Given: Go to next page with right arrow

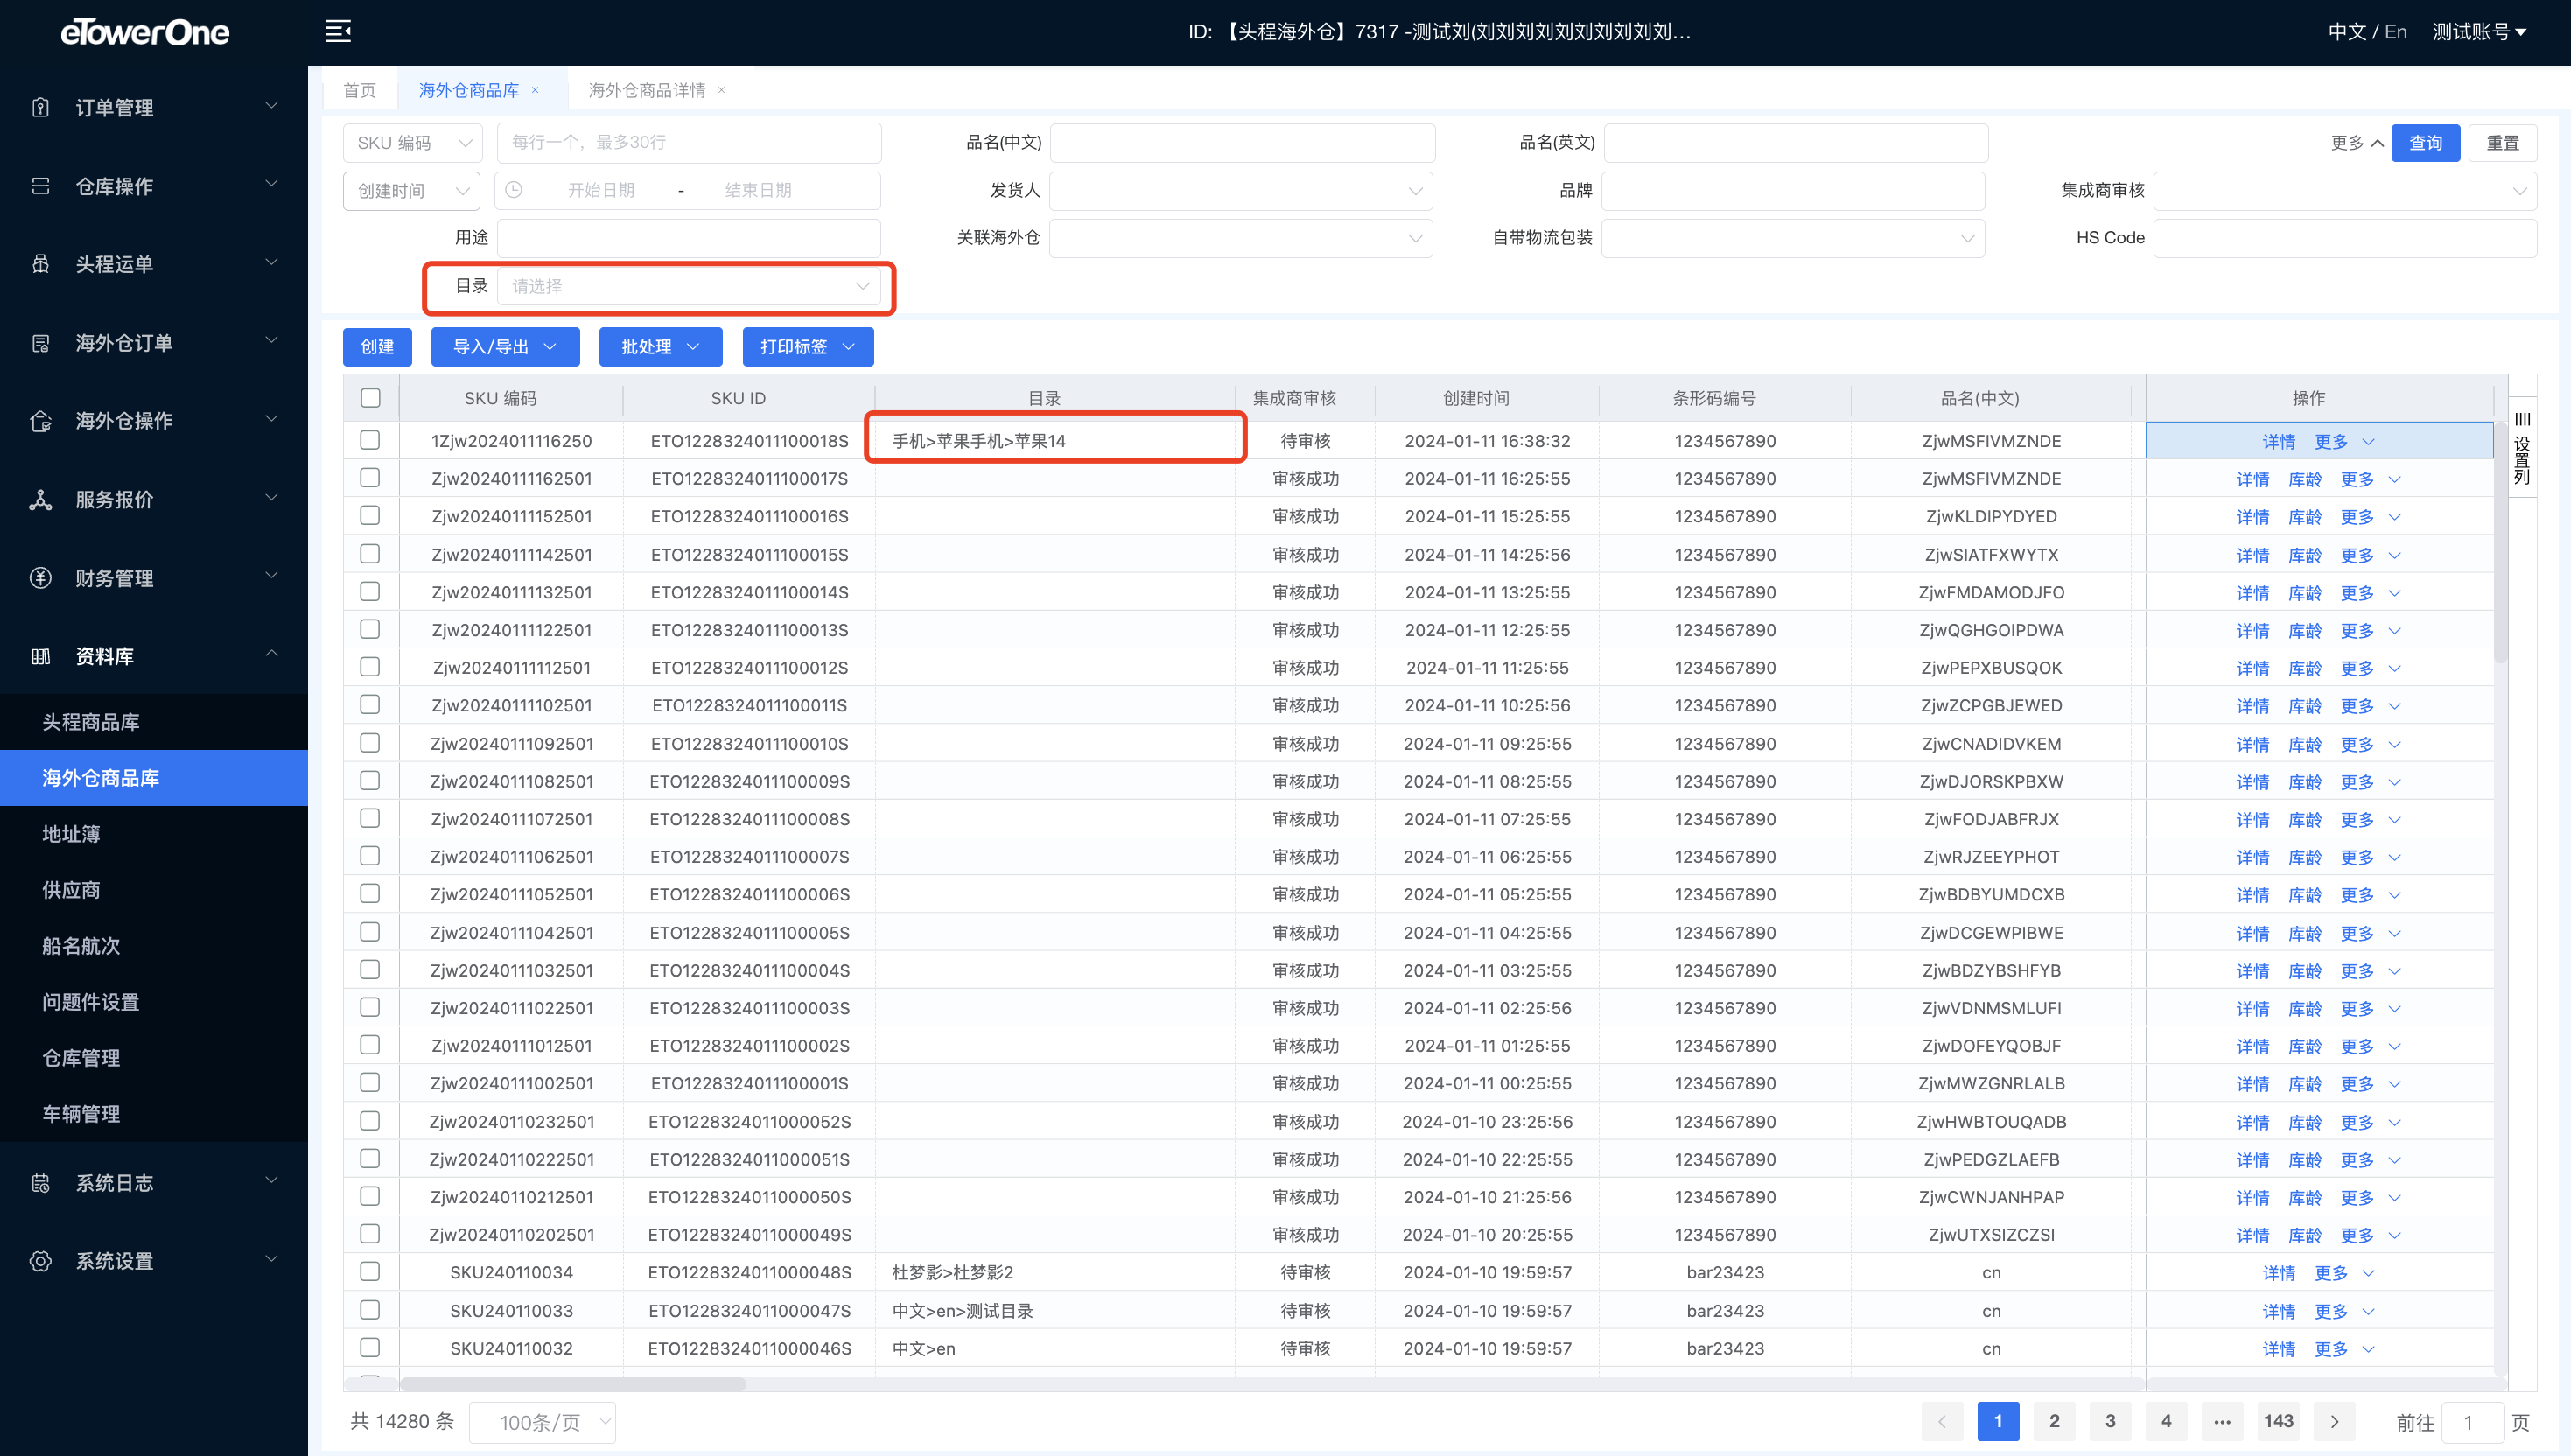Looking at the screenshot, I should point(2335,1421).
